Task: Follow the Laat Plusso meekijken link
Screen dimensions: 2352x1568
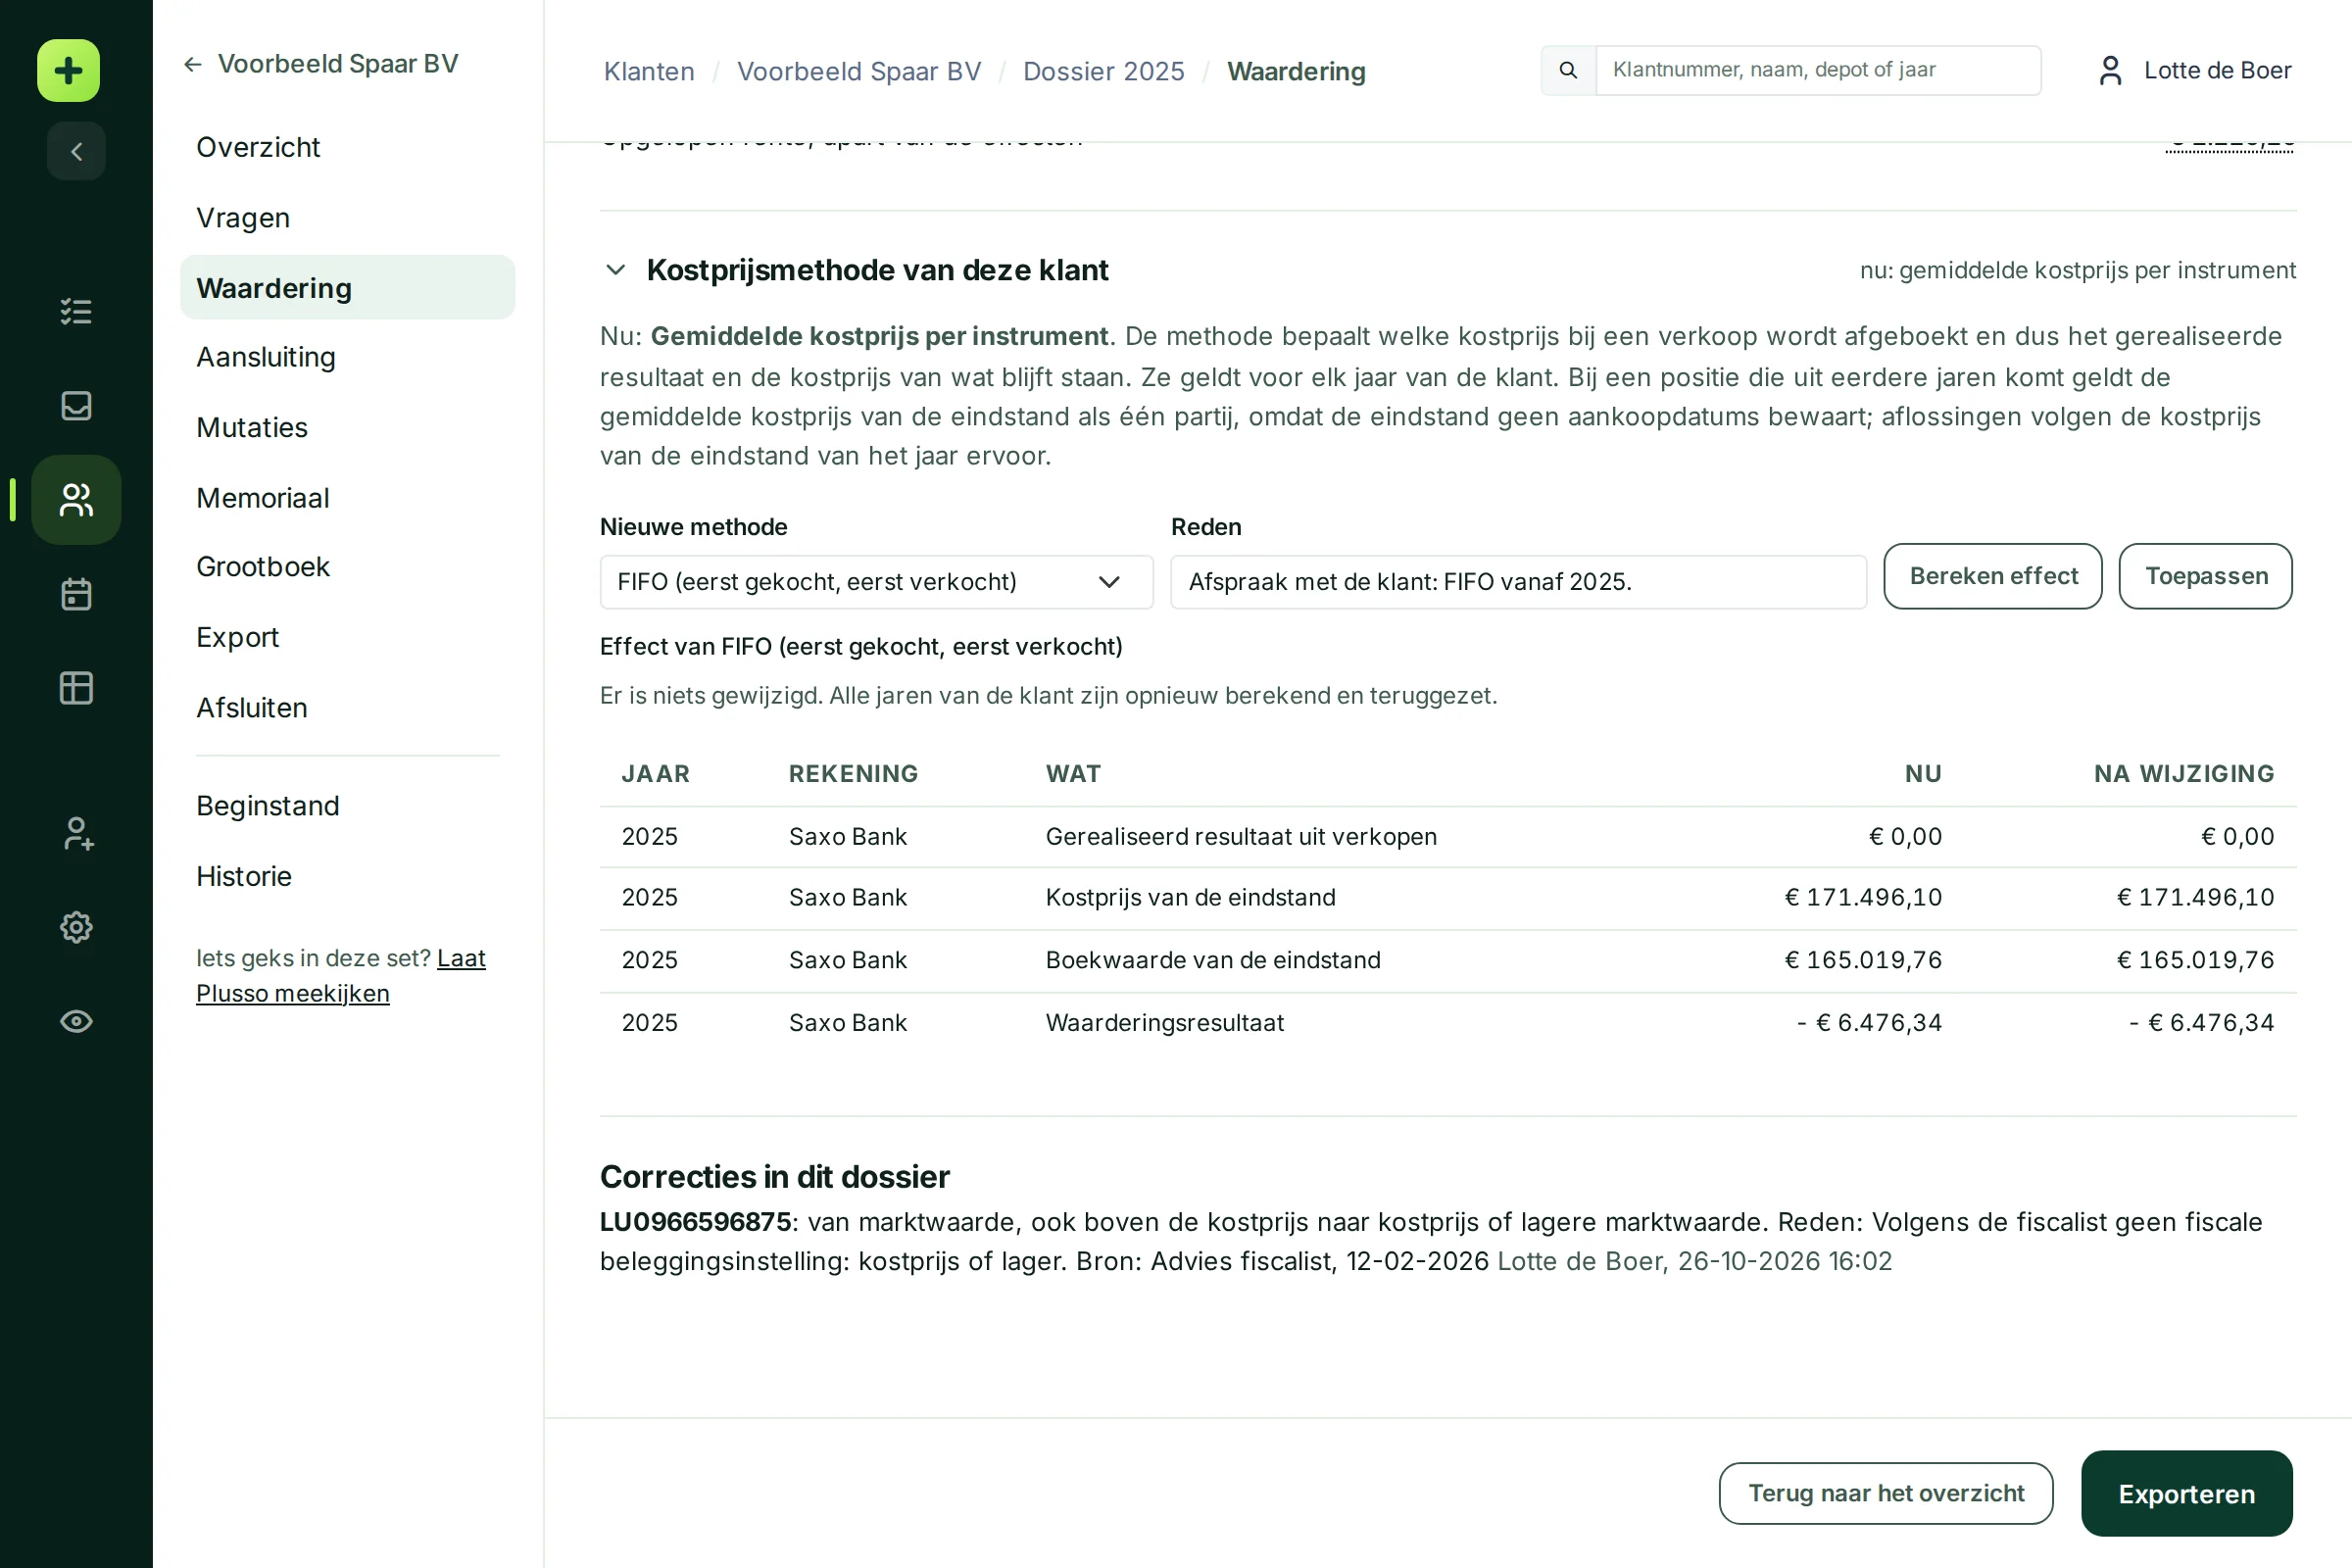Action: pos(340,976)
